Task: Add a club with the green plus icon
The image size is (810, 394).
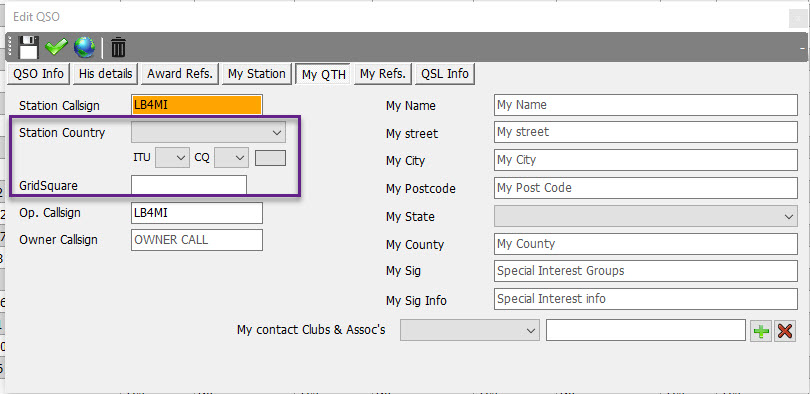Action: click(761, 331)
